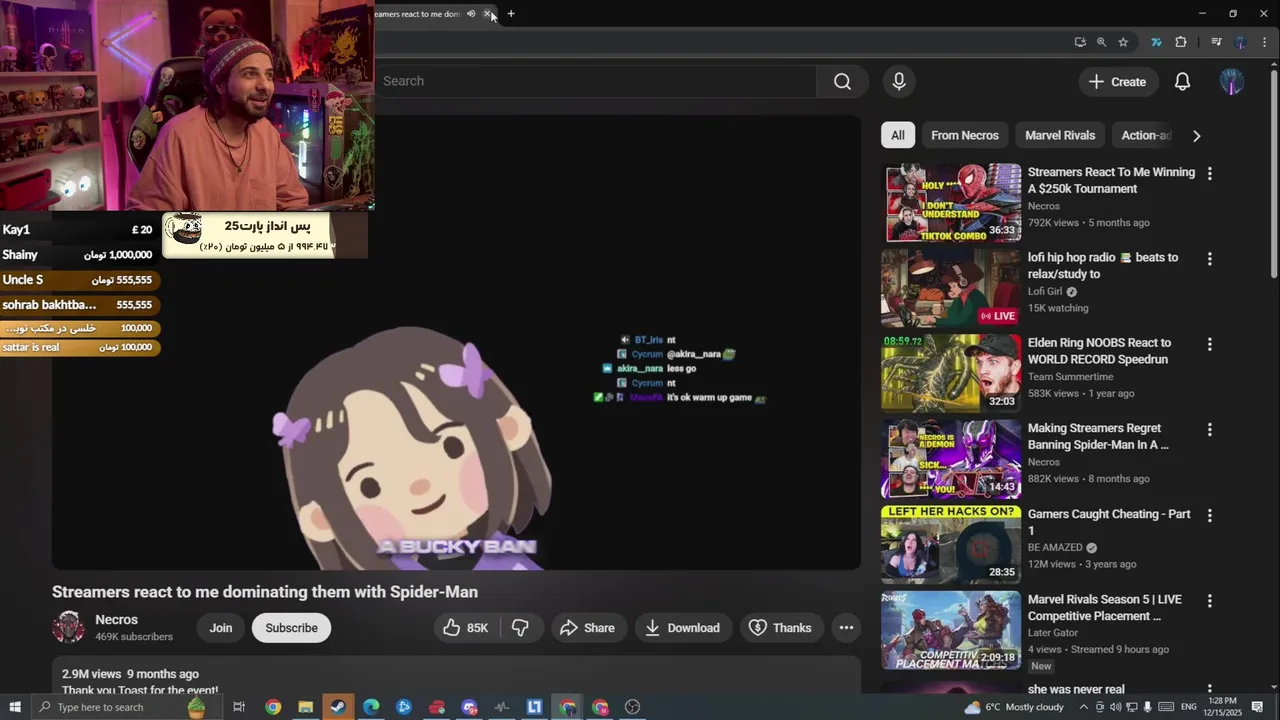Open the Necros channel name link
The height and width of the screenshot is (720, 1280).
click(x=116, y=620)
